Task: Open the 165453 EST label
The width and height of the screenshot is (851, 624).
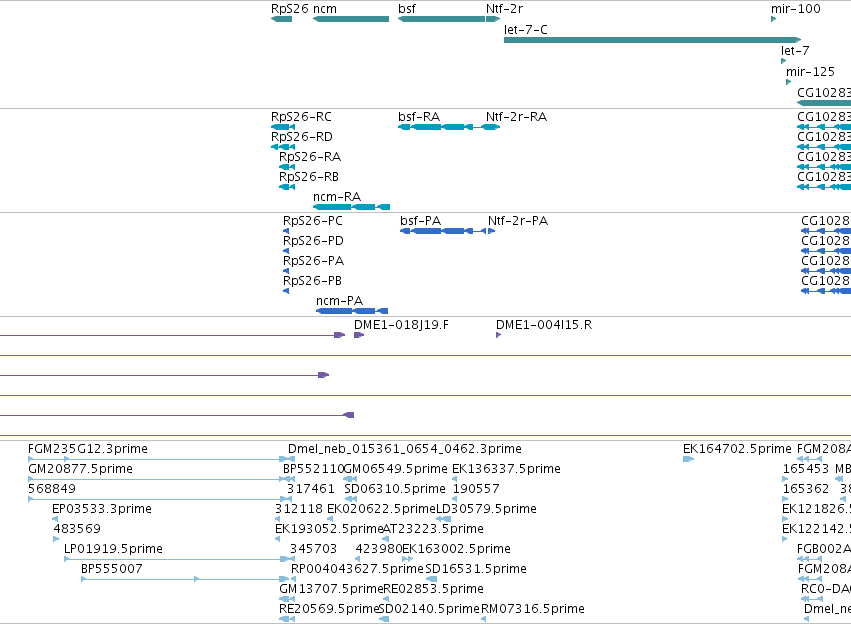Action: [x=806, y=469]
